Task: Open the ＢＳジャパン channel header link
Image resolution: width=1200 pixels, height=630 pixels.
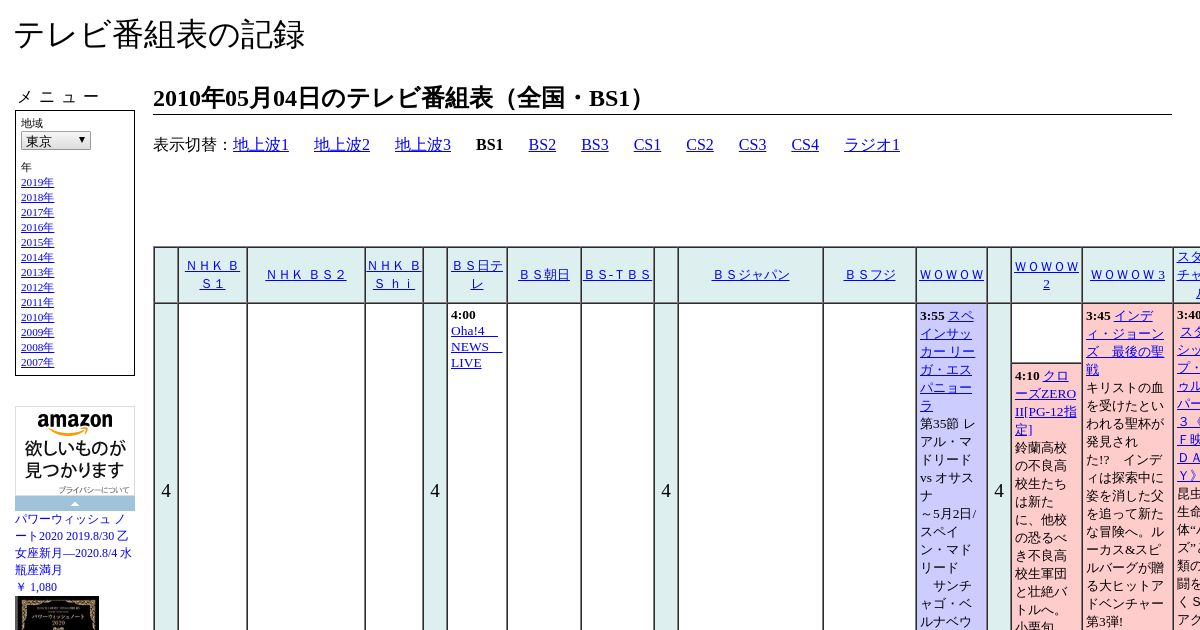Action: coord(751,275)
